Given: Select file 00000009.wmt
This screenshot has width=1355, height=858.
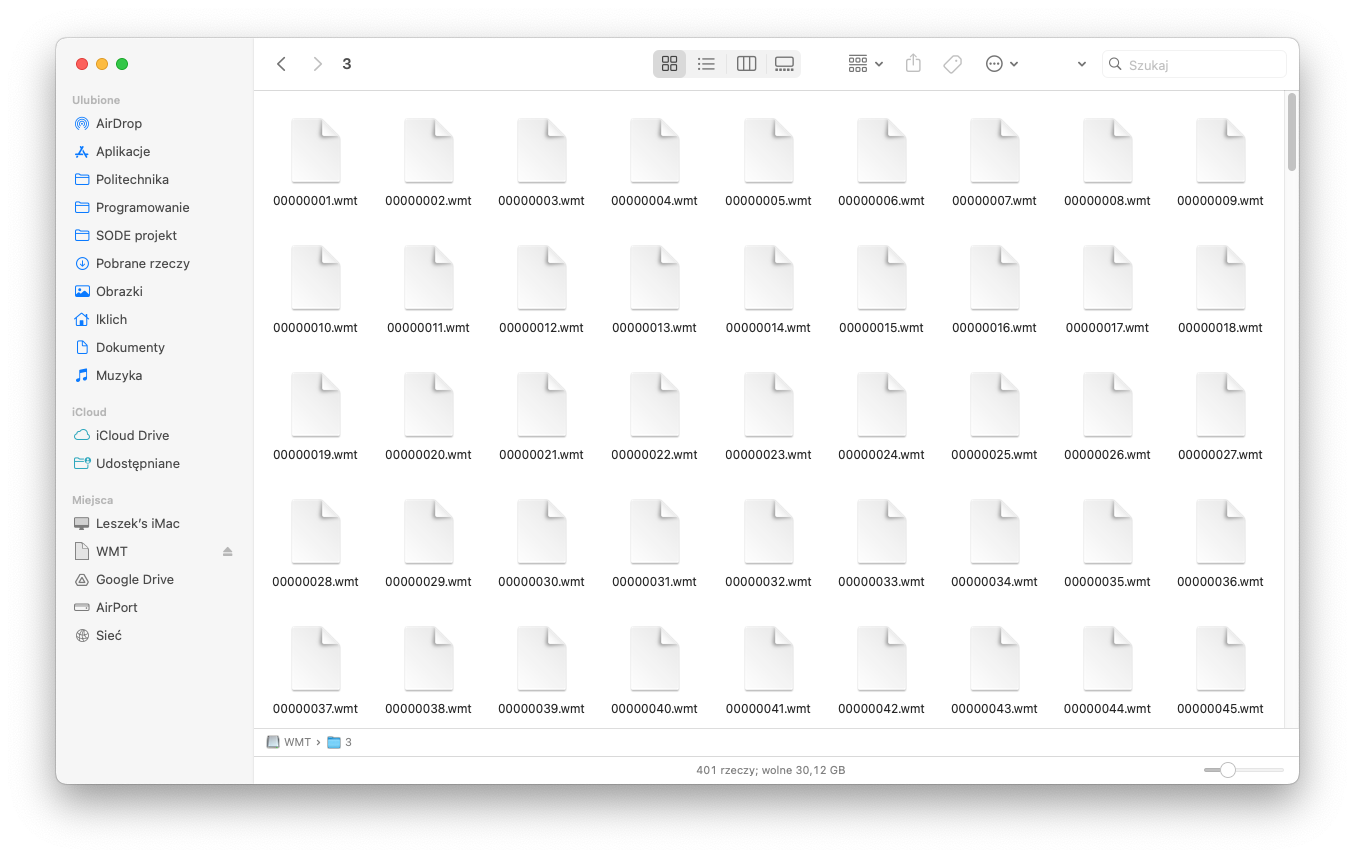Looking at the screenshot, I should pos(1220,164).
